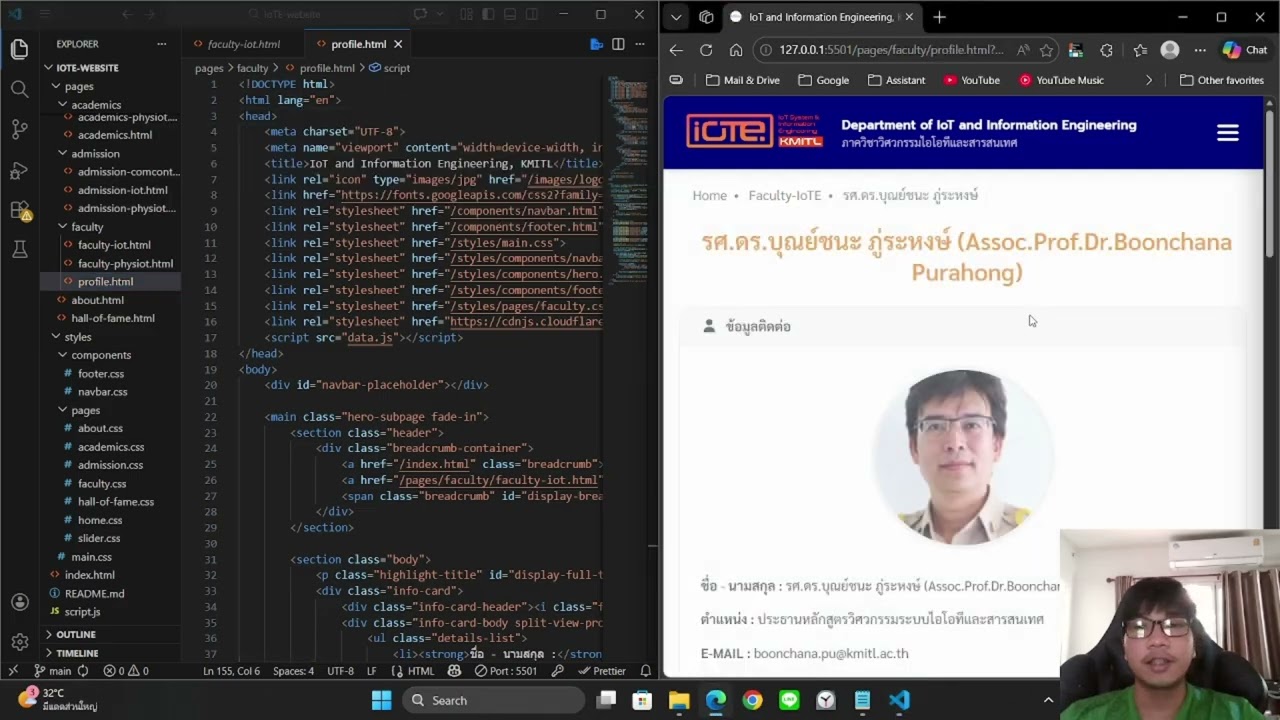Click Prettier in the status bar

tap(601, 671)
